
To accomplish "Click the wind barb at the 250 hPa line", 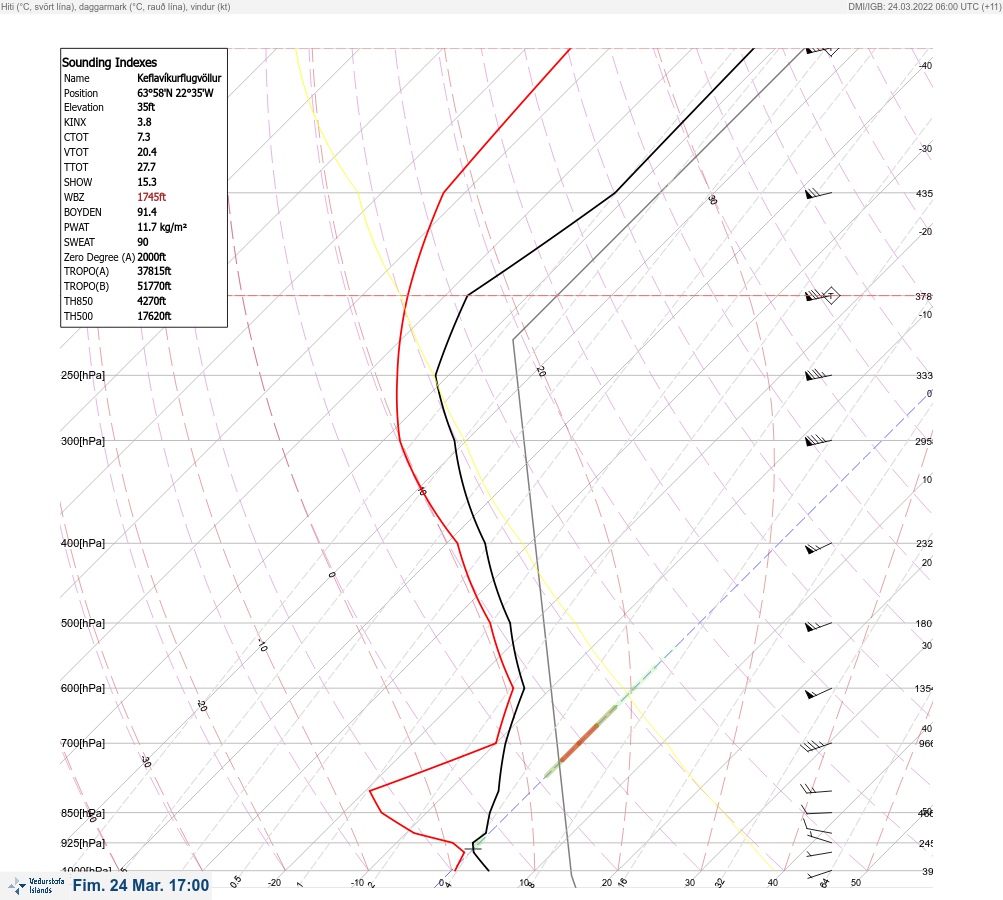I will pos(818,375).
